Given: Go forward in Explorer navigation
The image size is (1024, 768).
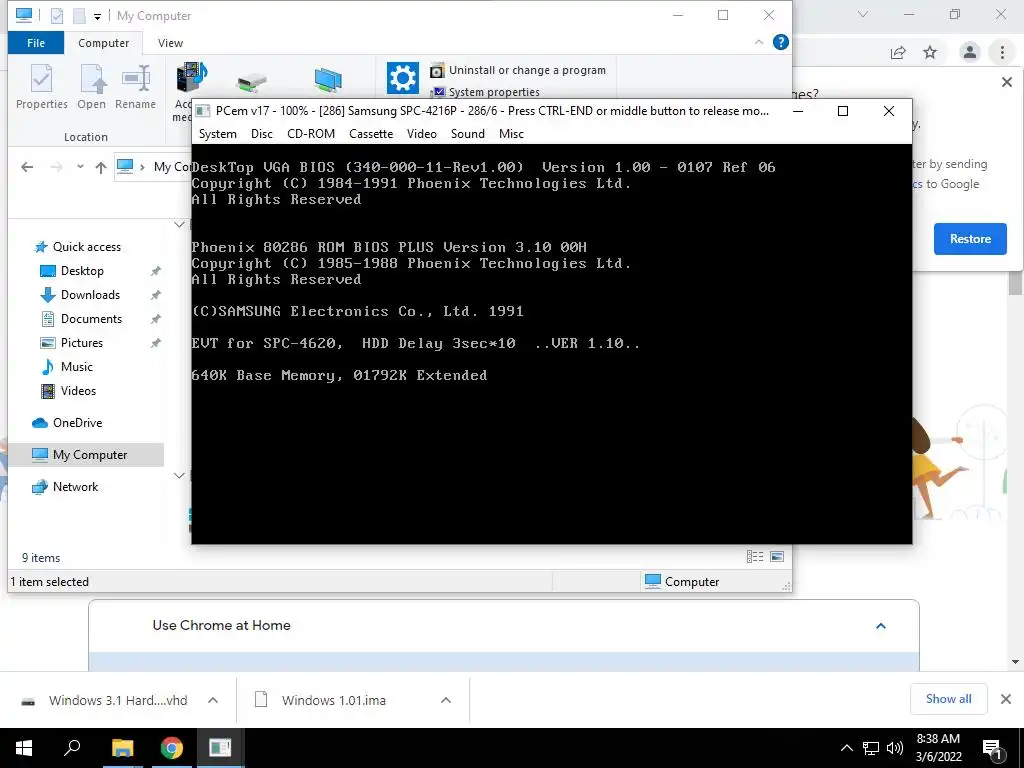Looking at the screenshot, I should point(57,167).
